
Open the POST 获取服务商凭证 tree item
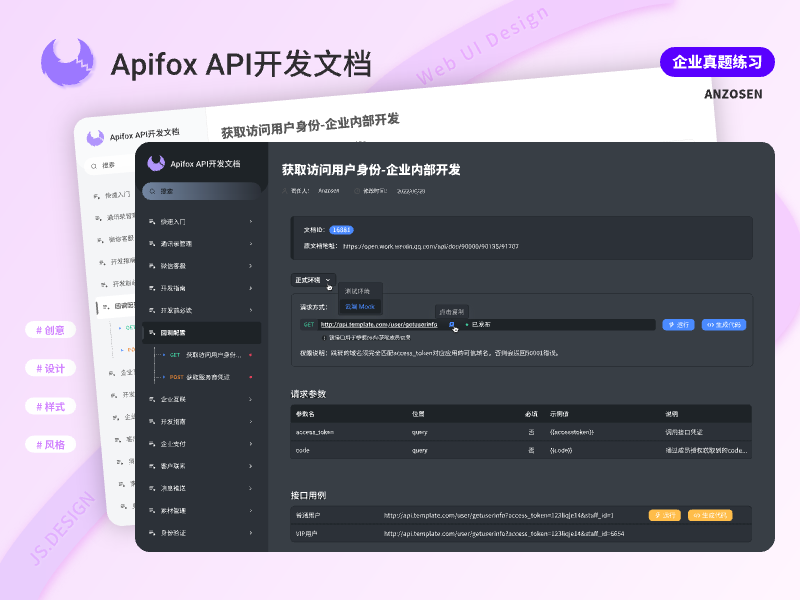point(206,377)
